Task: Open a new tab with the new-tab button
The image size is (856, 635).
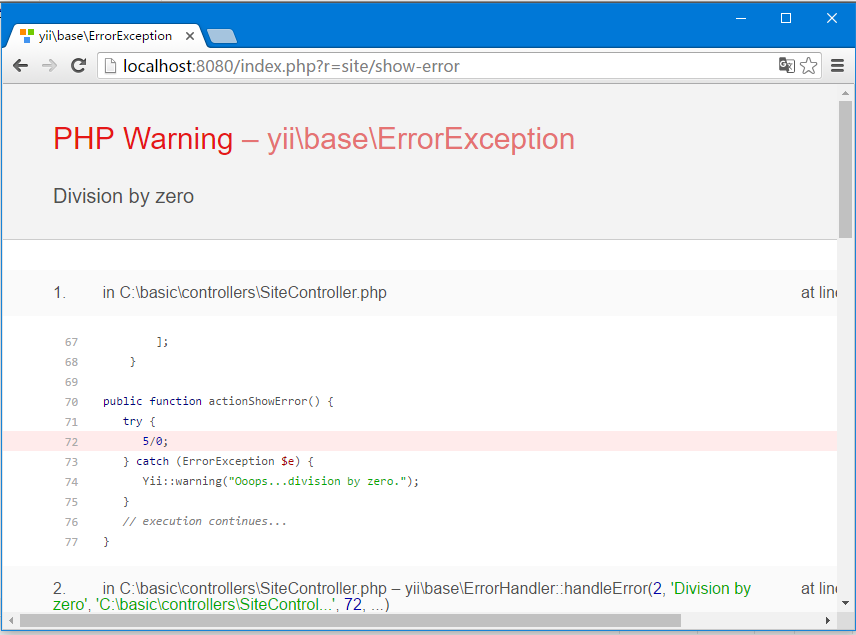Action: [222, 36]
